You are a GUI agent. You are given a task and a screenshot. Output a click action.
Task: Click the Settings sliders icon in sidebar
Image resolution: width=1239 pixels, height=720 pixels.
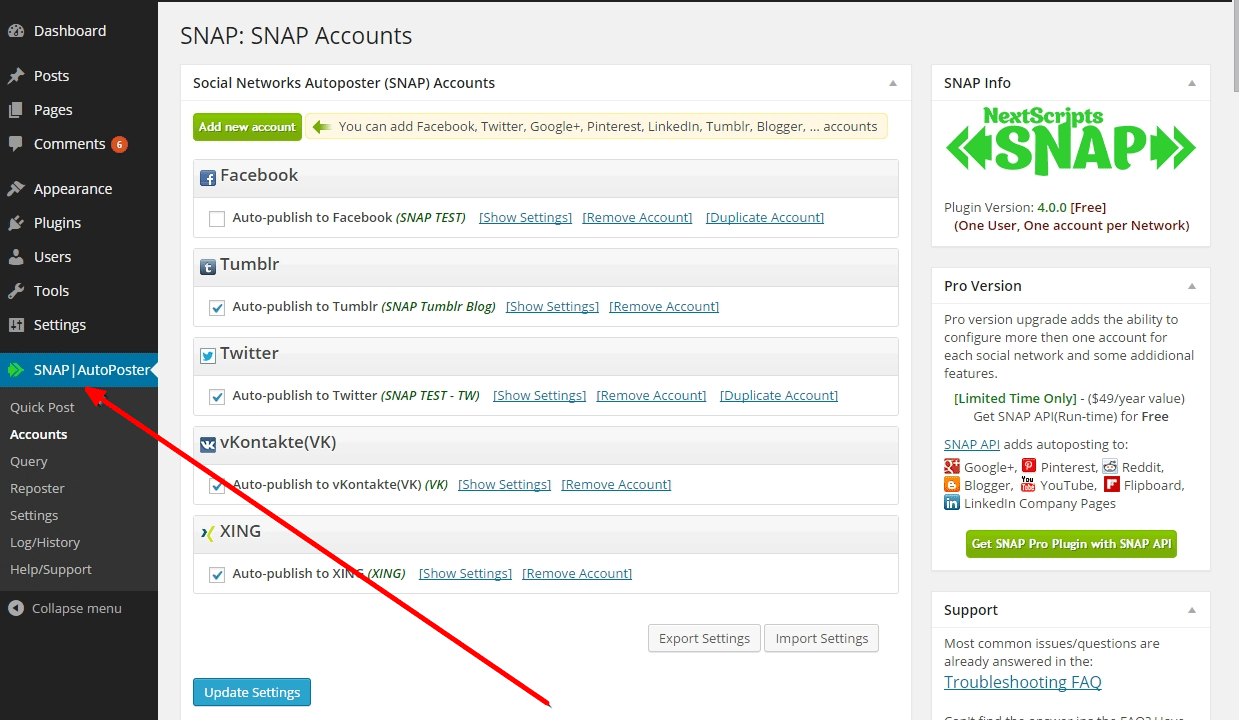[x=16, y=325]
